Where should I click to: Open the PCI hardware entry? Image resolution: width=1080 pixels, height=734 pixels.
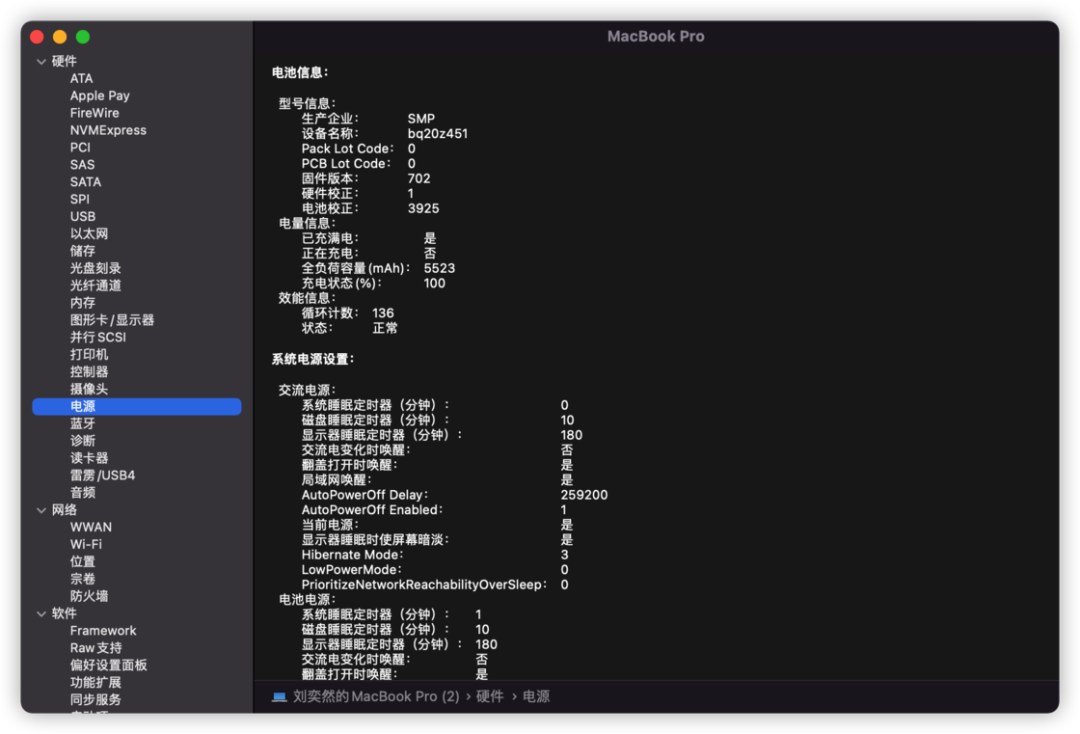tap(80, 147)
